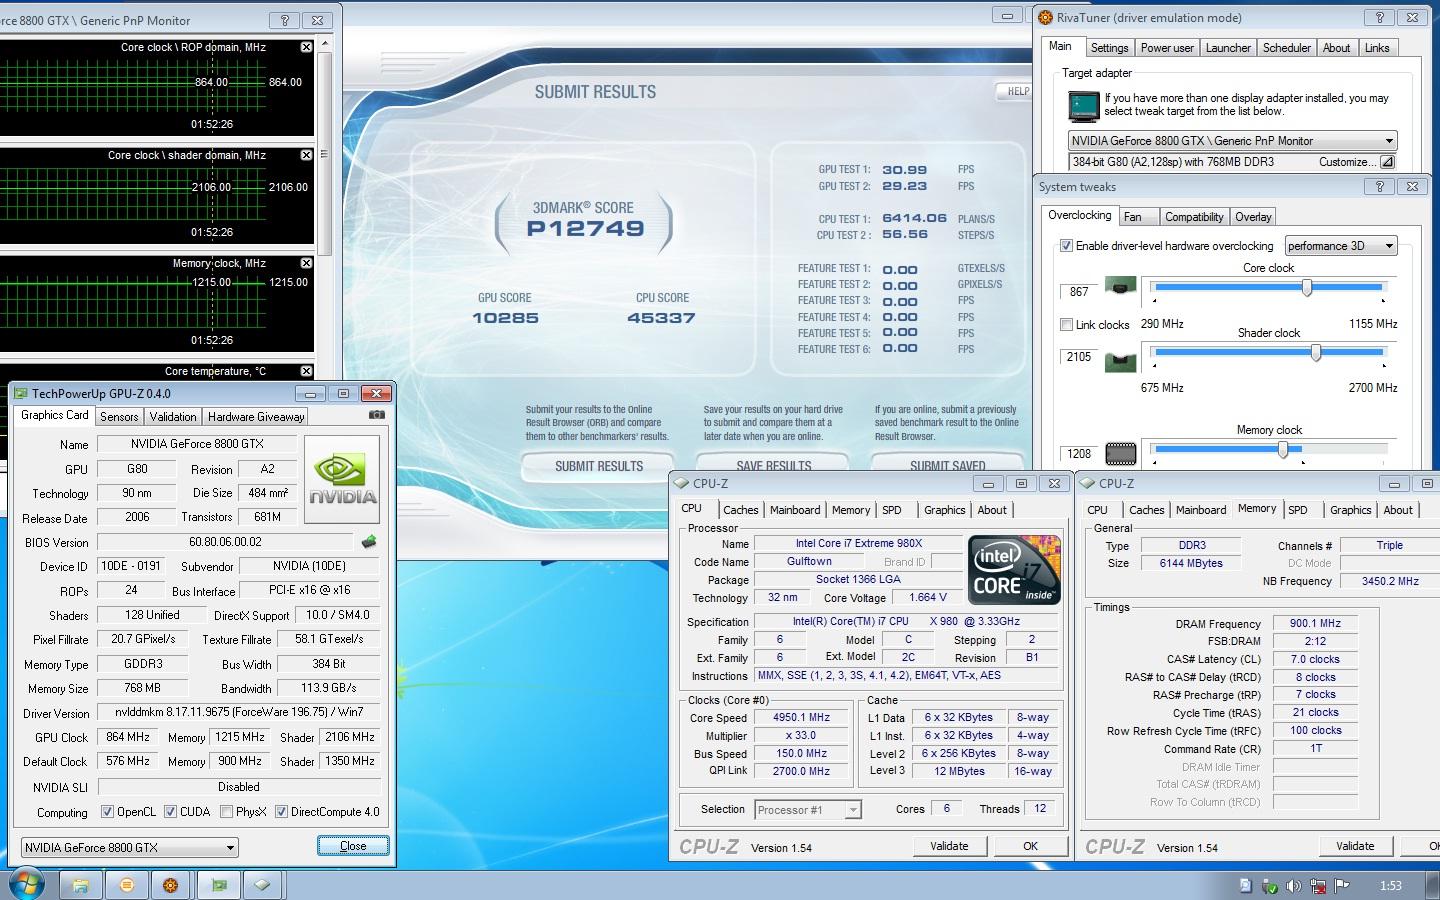Click the help button of RivaTuner window
This screenshot has height=900, width=1440.
pos(1379,18)
